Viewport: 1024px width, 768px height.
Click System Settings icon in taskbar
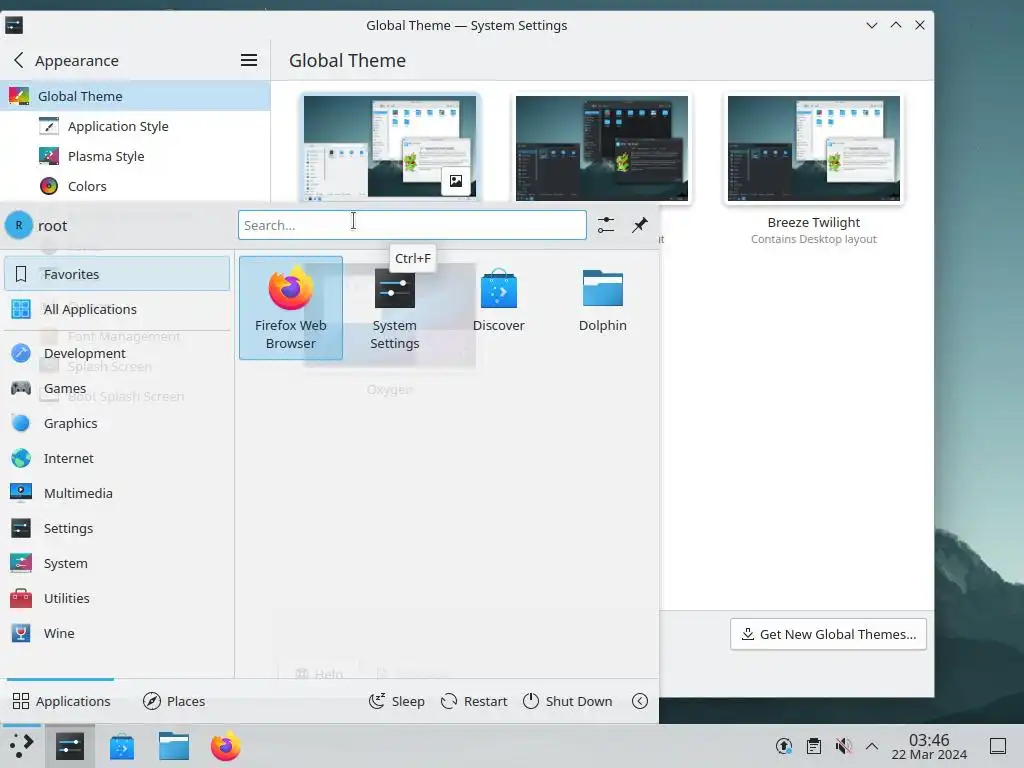(70, 746)
